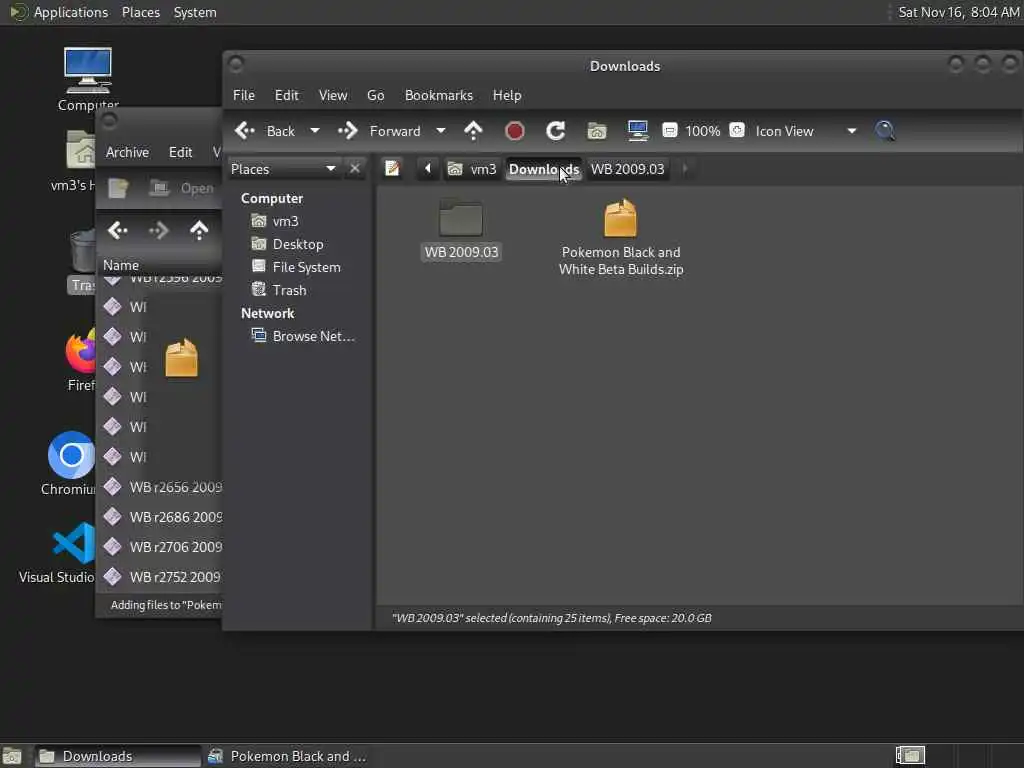Viewport: 1024px width, 768px height.
Task: Open the Places sidebar selector dropdown
Action: click(x=283, y=169)
